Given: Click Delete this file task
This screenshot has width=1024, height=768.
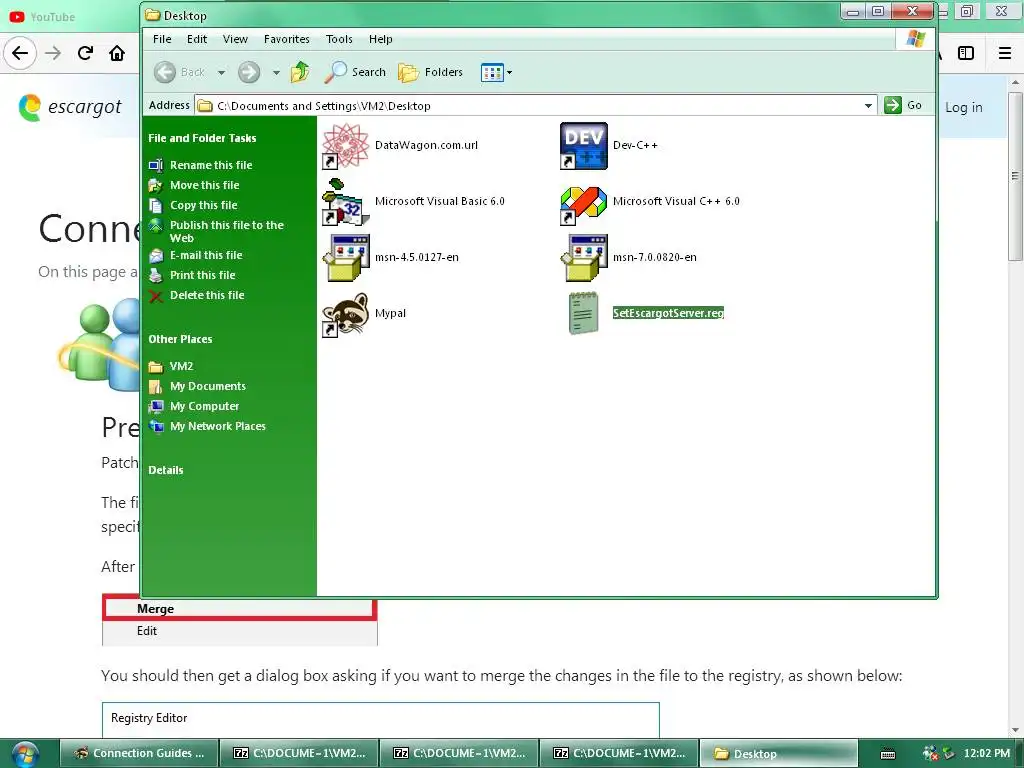Looking at the screenshot, I should (x=207, y=295).
